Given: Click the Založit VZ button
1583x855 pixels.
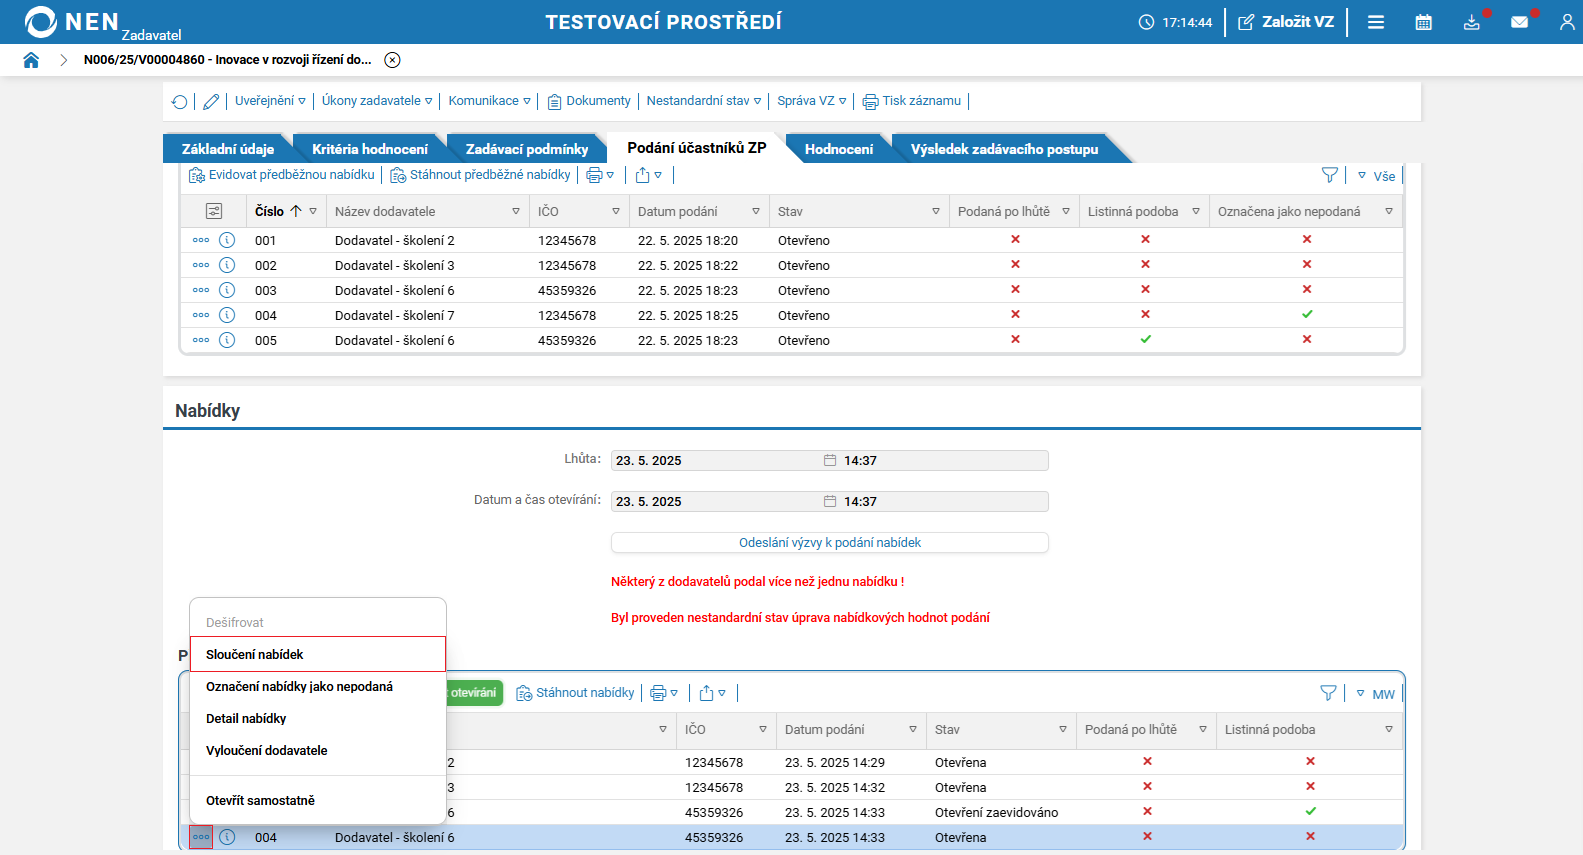Looking at the screenshot, I should tap(1286, 22).
